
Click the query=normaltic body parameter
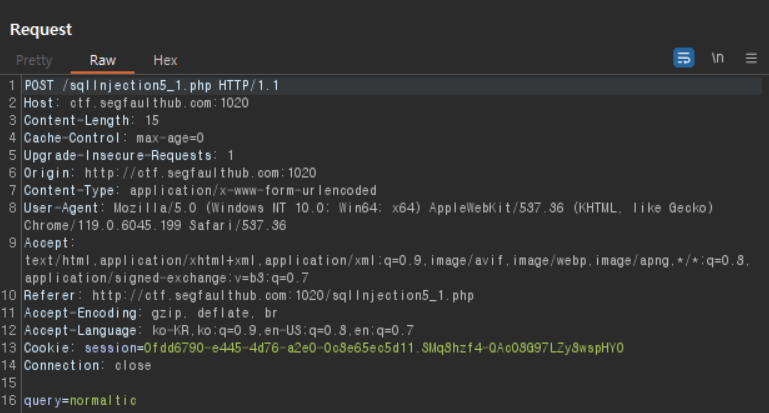(x=80, y=401)
